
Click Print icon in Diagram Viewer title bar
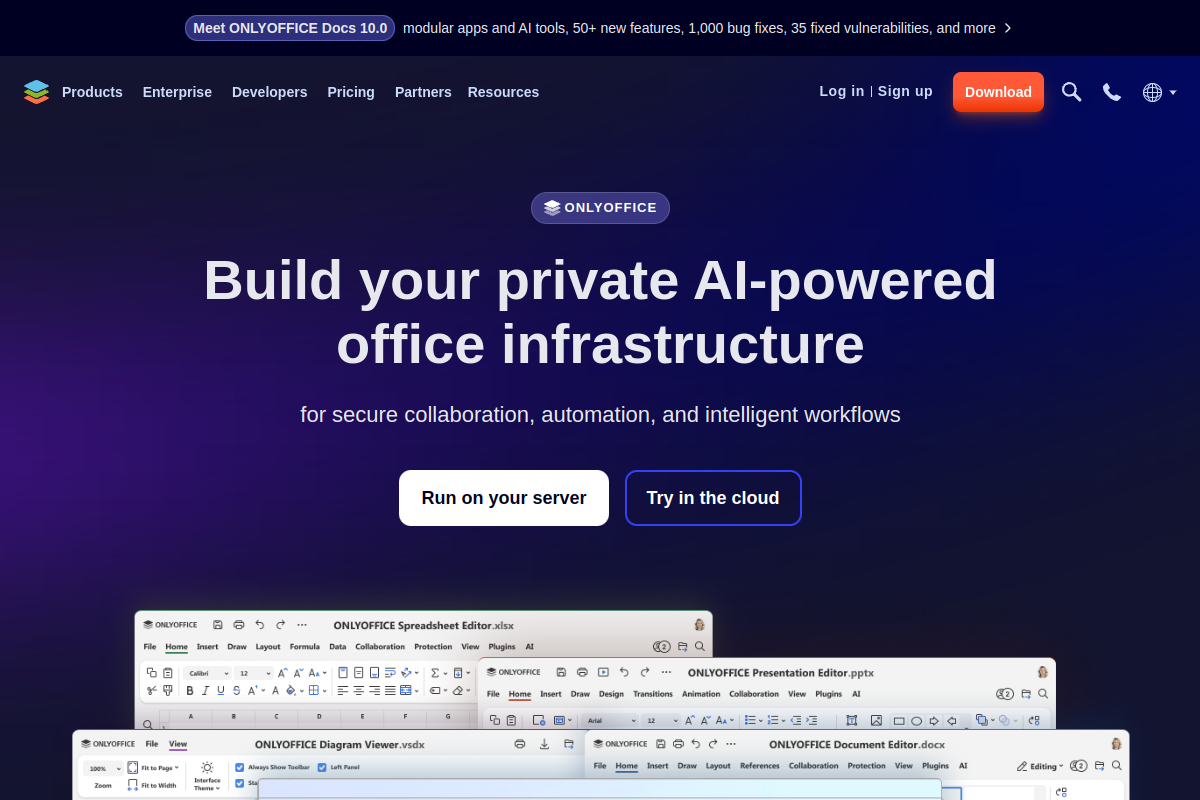point(519,744)
